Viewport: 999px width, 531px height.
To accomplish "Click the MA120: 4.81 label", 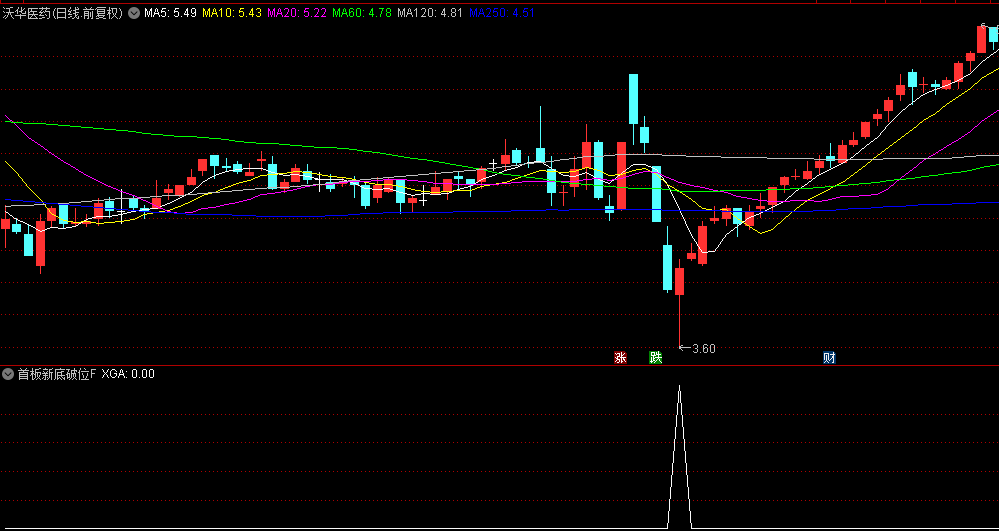I will pyautogui.click(x=429, y=13).
